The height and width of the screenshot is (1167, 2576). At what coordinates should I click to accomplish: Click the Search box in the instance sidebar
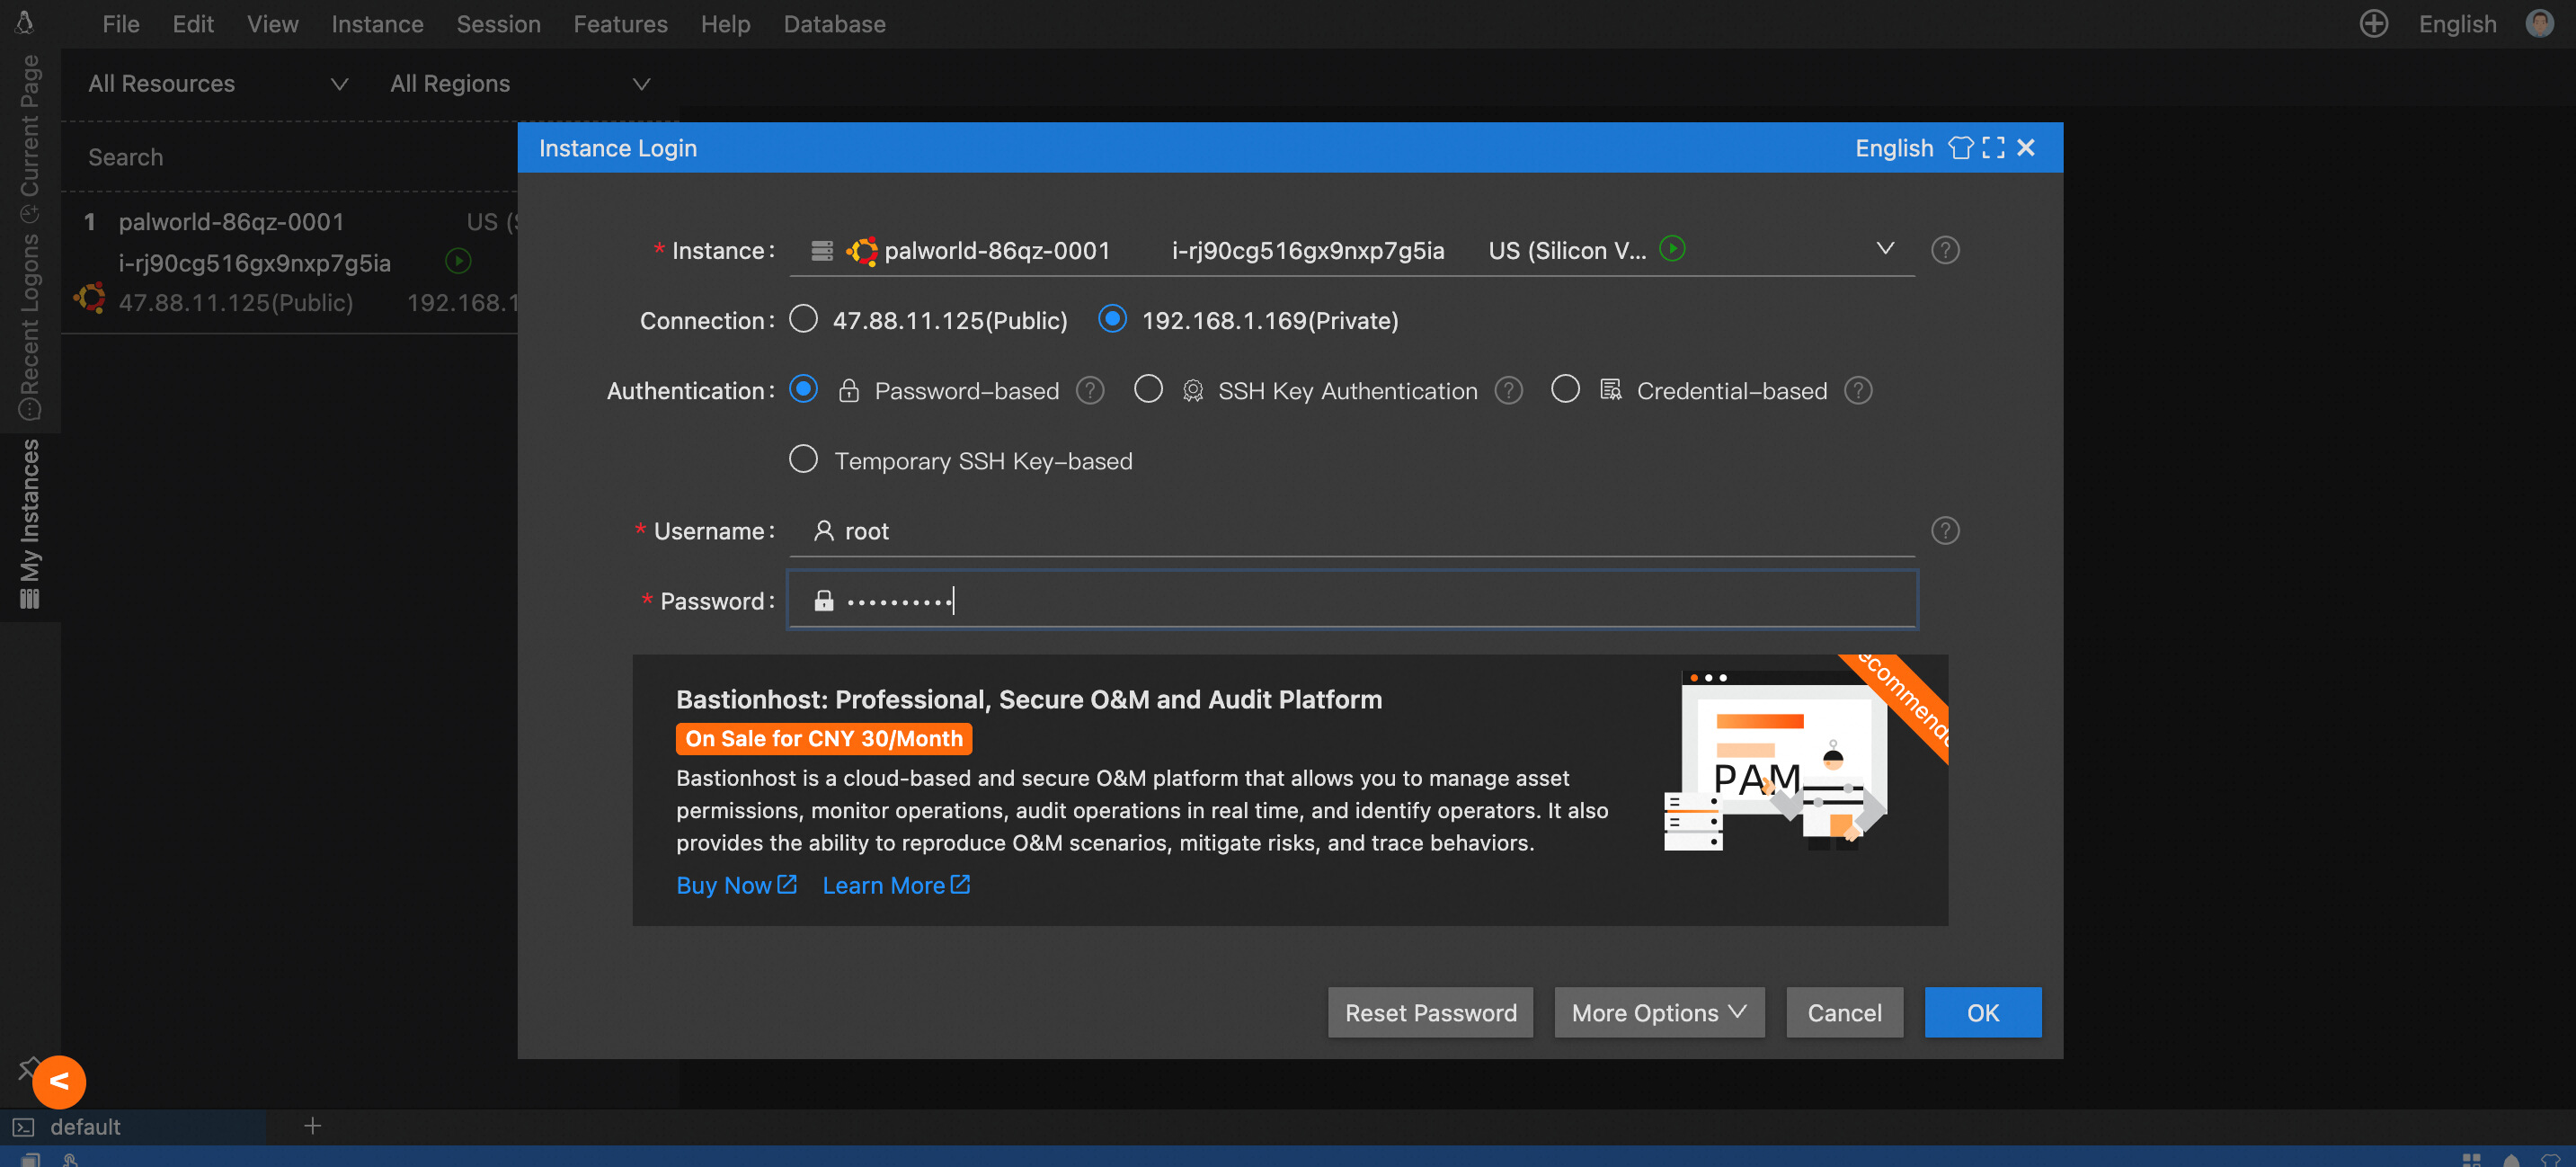tap(290, 157)
